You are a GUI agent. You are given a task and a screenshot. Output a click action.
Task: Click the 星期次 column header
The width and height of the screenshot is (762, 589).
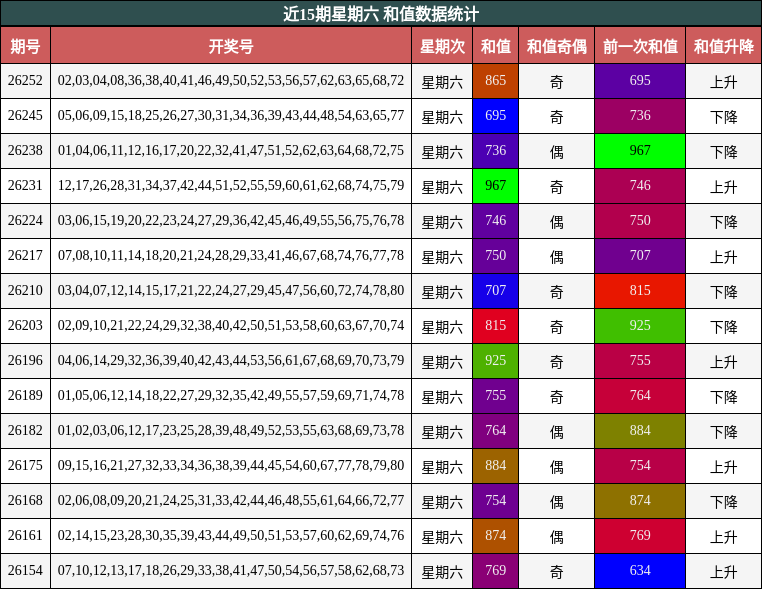coord(442,46)
